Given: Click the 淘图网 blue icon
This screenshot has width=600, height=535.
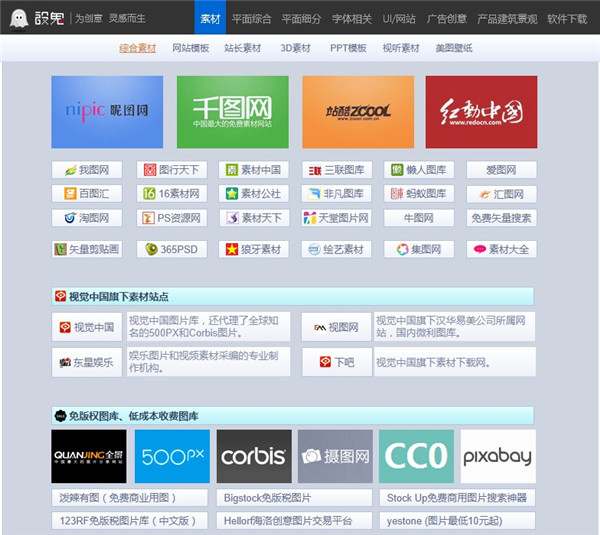Looking at the screenshot, I should point(70,218).
